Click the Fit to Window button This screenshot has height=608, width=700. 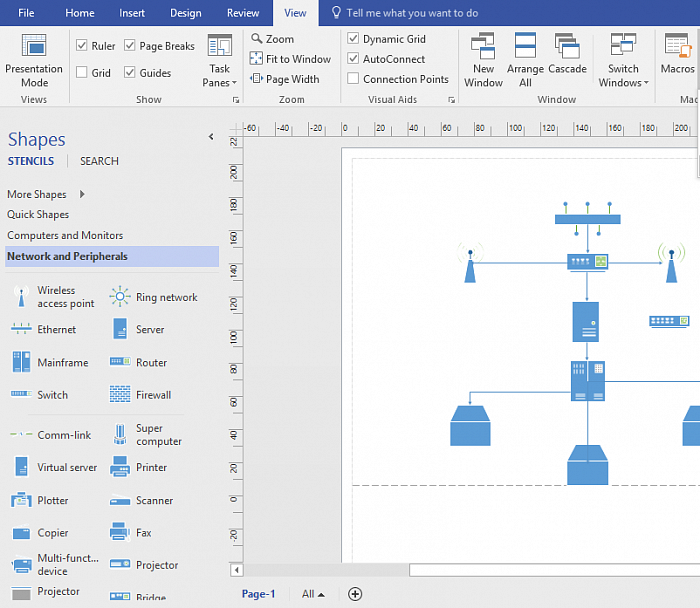click(x=290, y=59)
